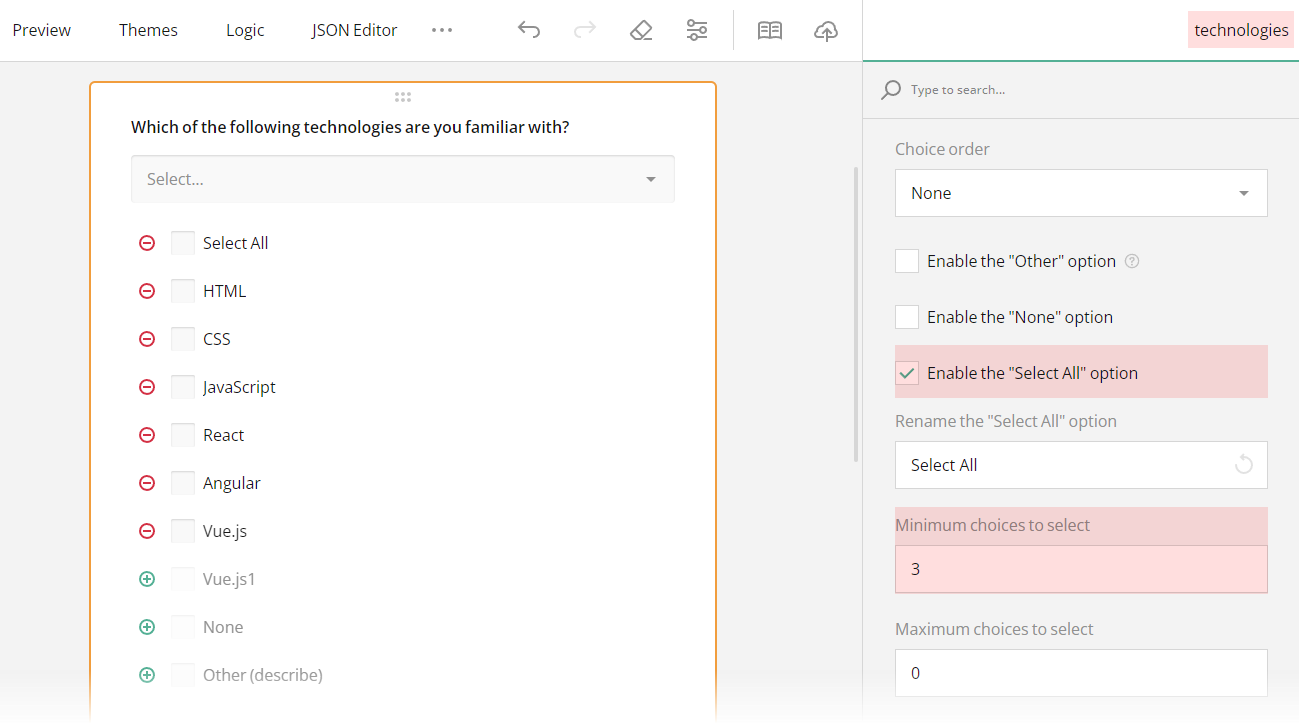Viewport: 1299px width, 724px height.
Task: Add the Vue.js1 choice with plus icon
Action: 147,579
